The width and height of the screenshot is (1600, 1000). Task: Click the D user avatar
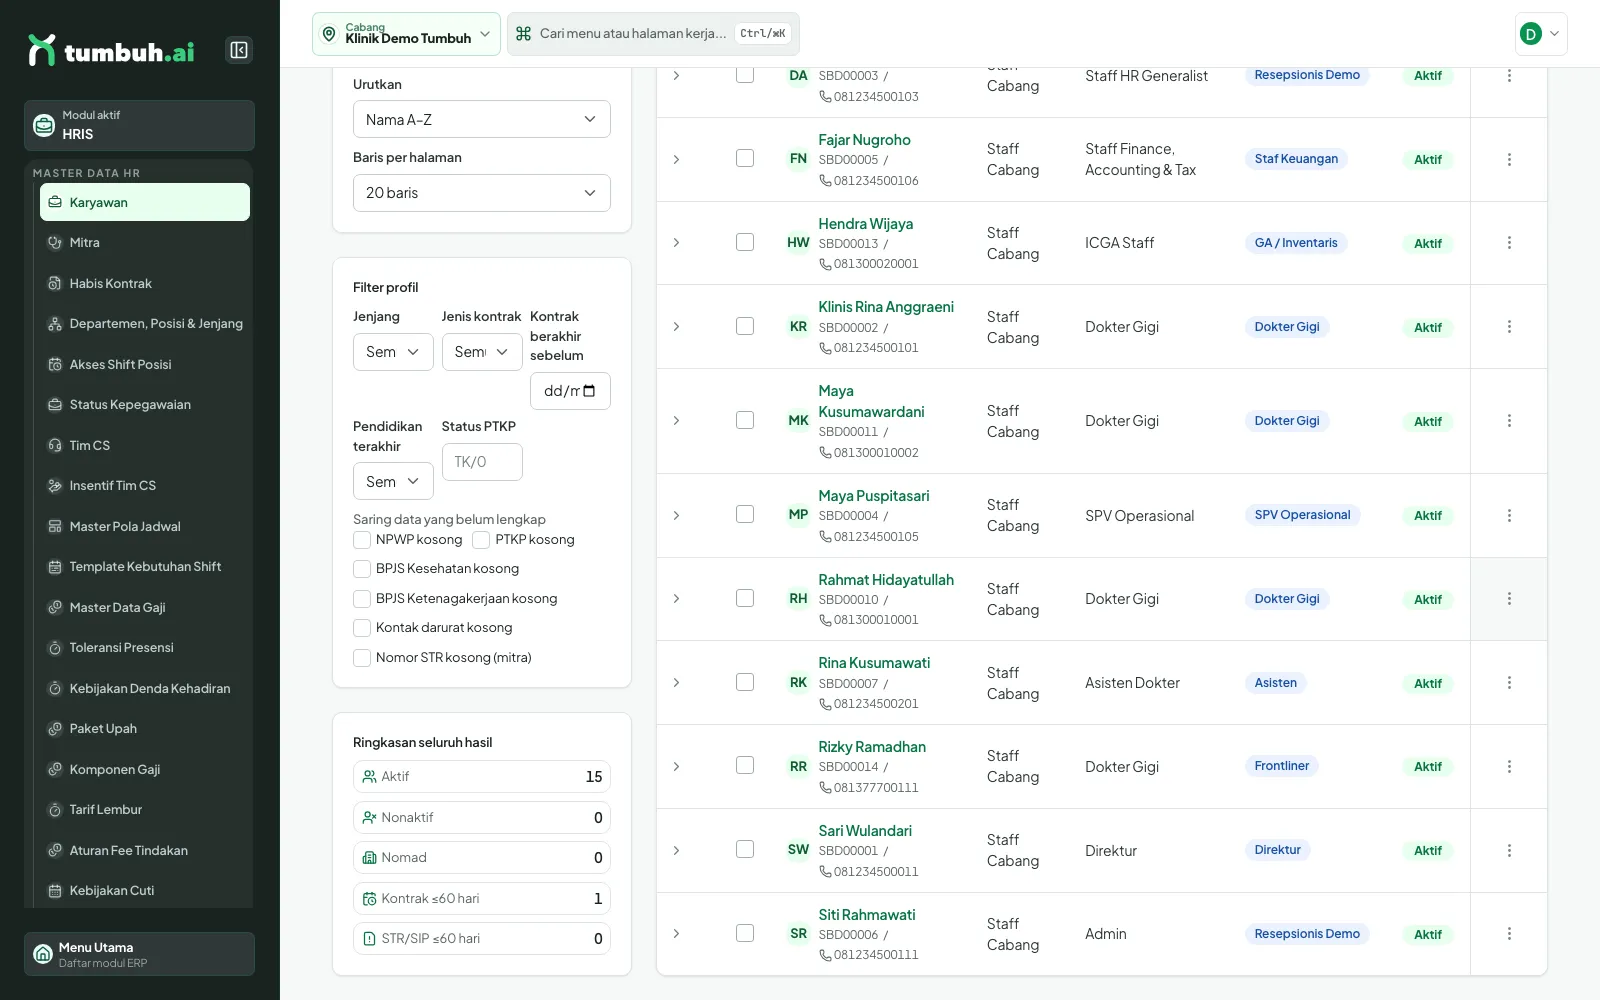(1530, 34)
